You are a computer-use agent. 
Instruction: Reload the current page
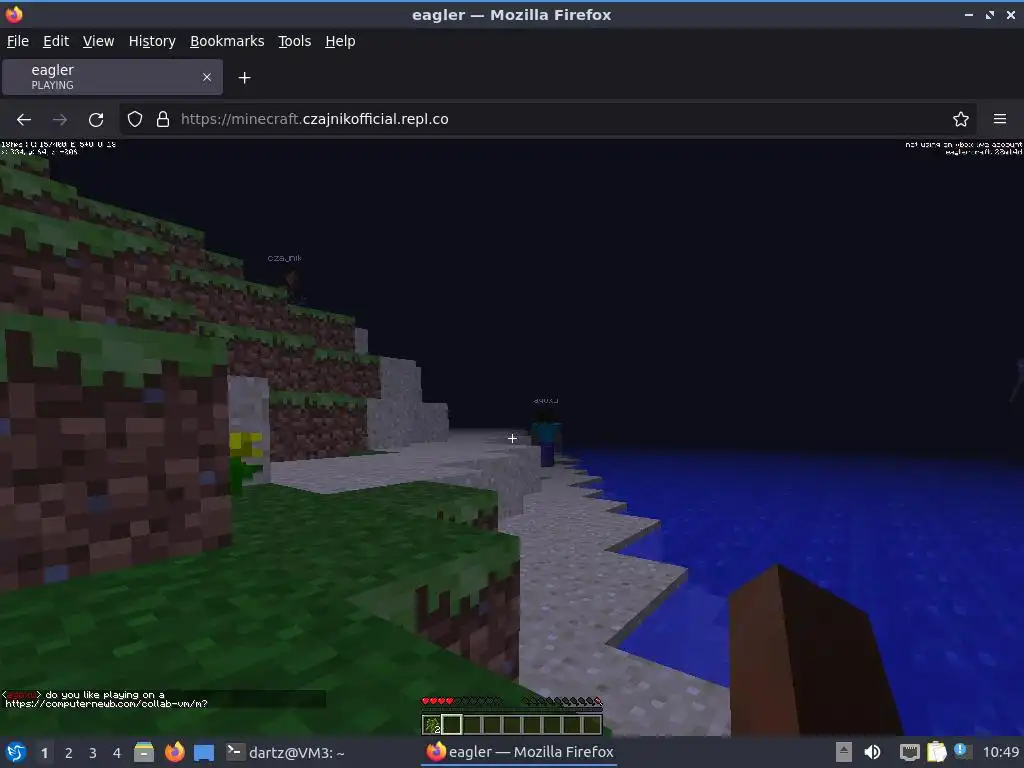coord(96,120)
